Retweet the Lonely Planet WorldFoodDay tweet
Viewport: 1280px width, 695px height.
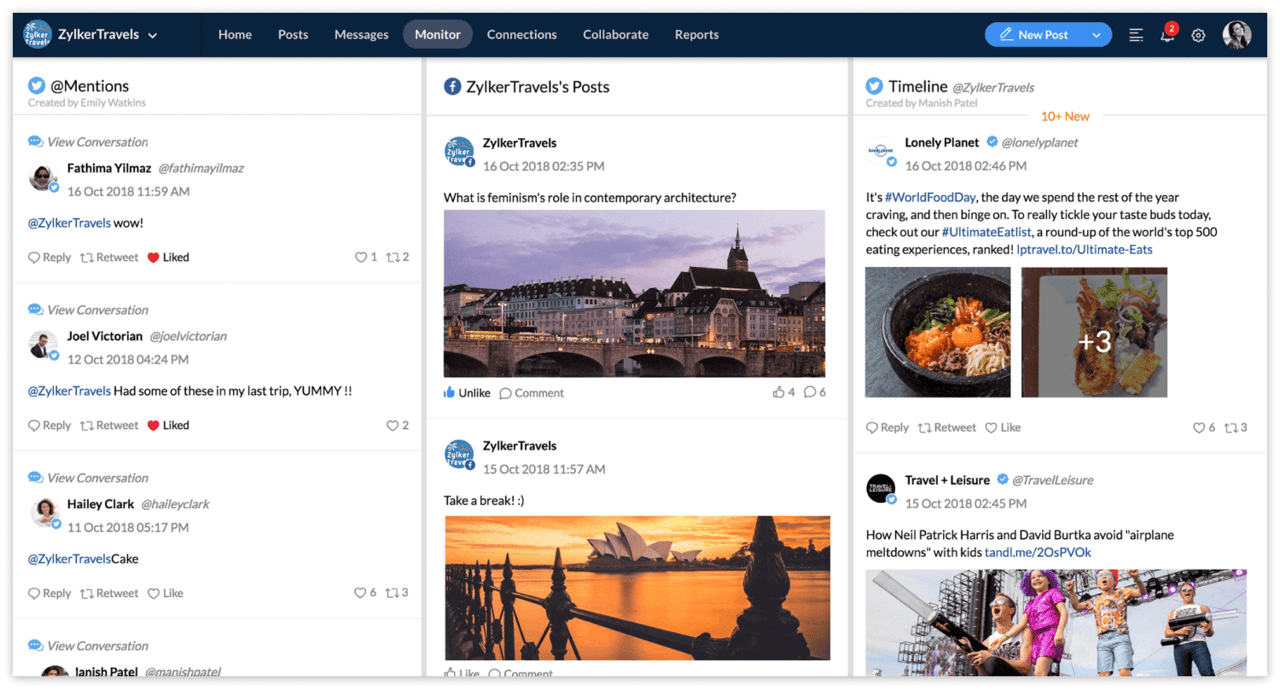click(946, 427)
